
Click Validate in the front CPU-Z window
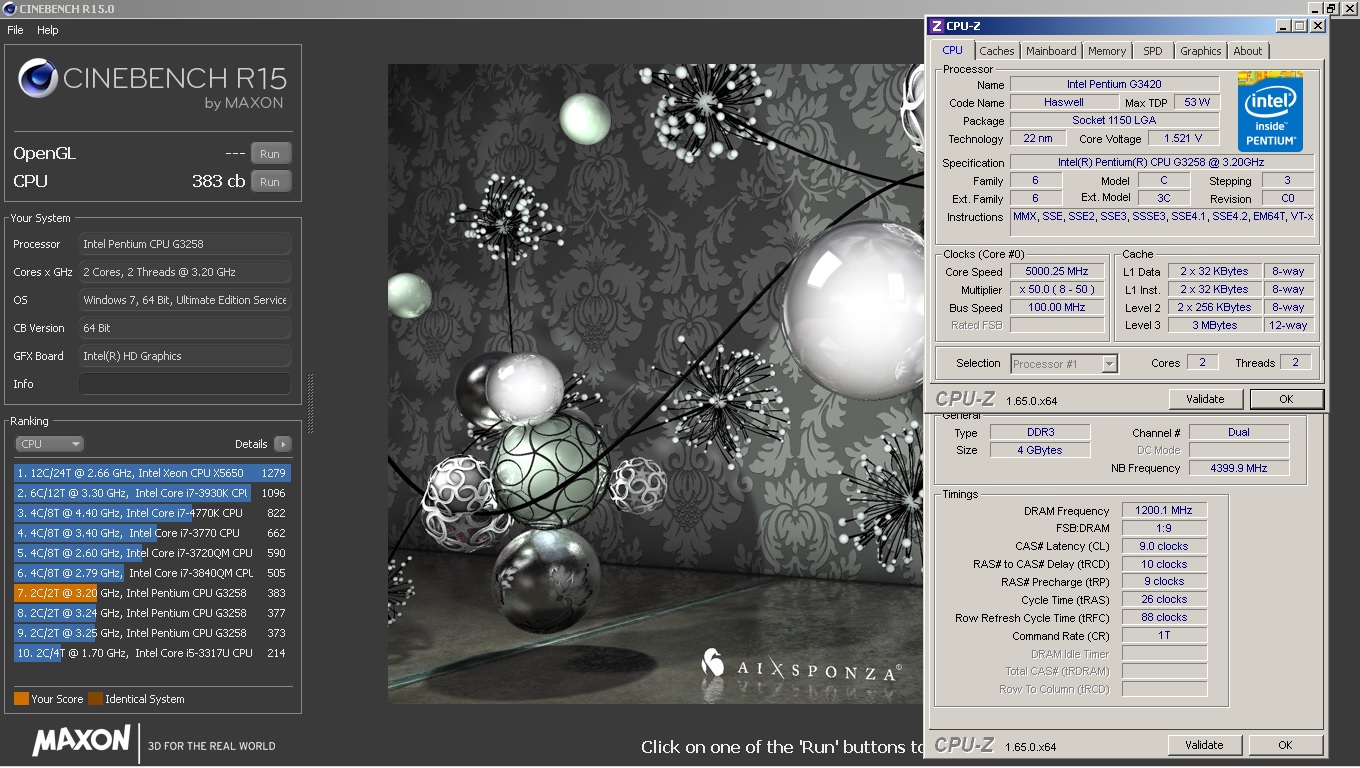point(1205,399)
